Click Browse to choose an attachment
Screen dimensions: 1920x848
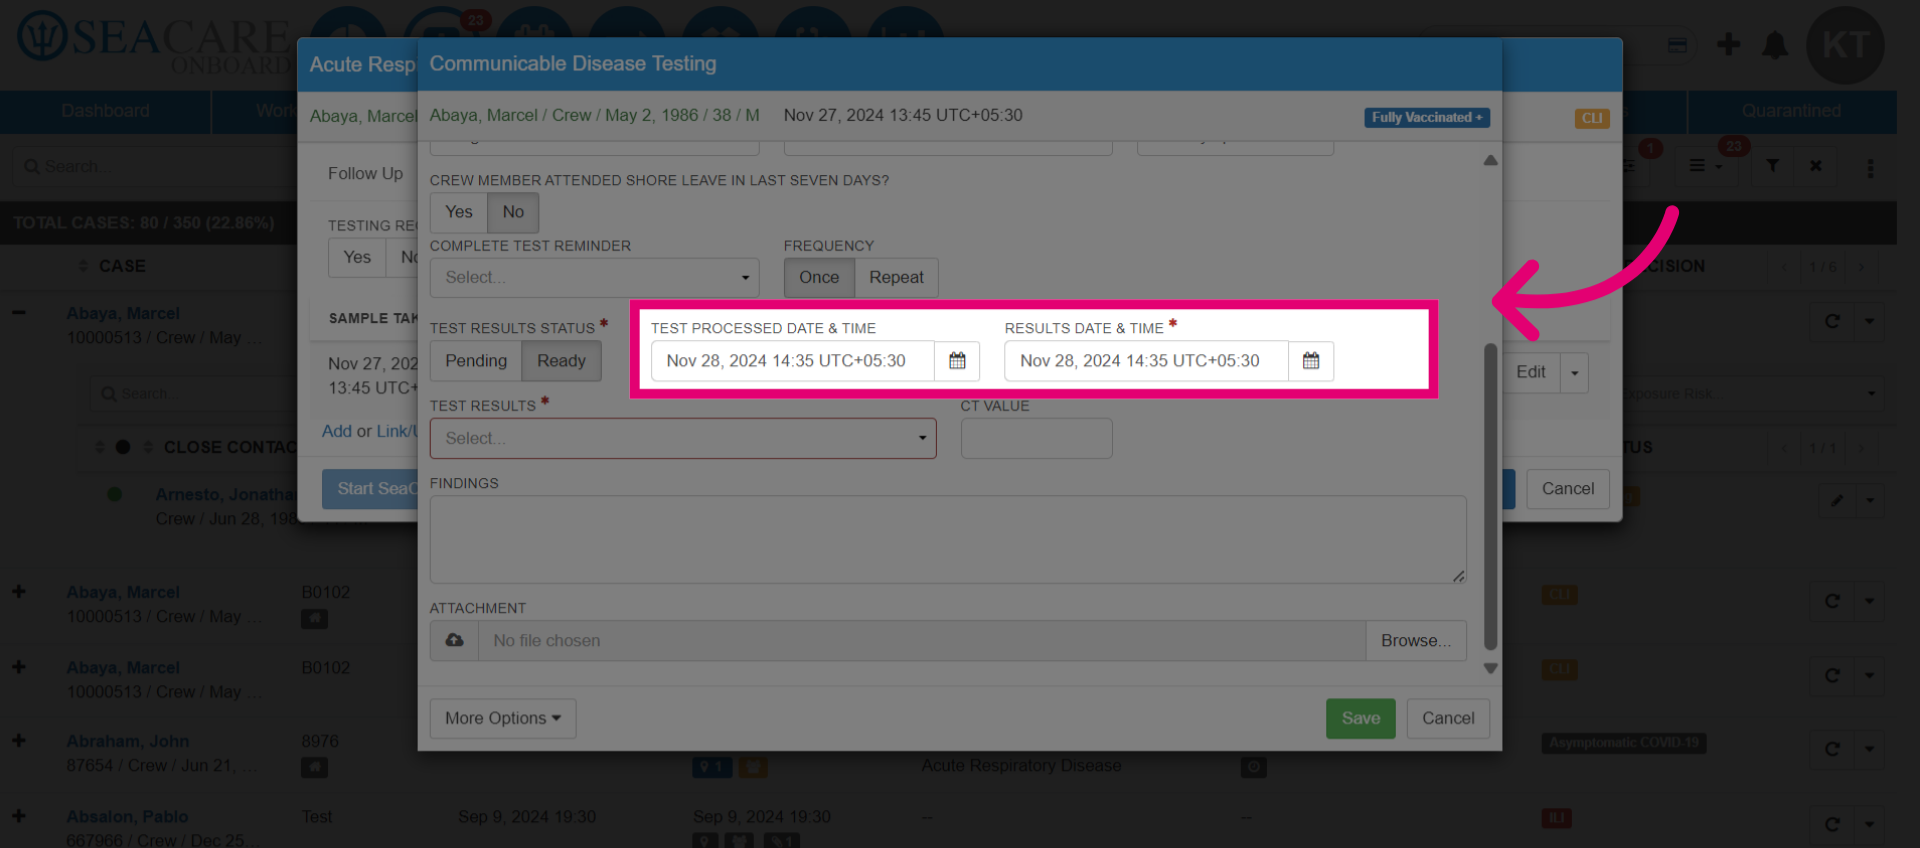pos(1416,641)
